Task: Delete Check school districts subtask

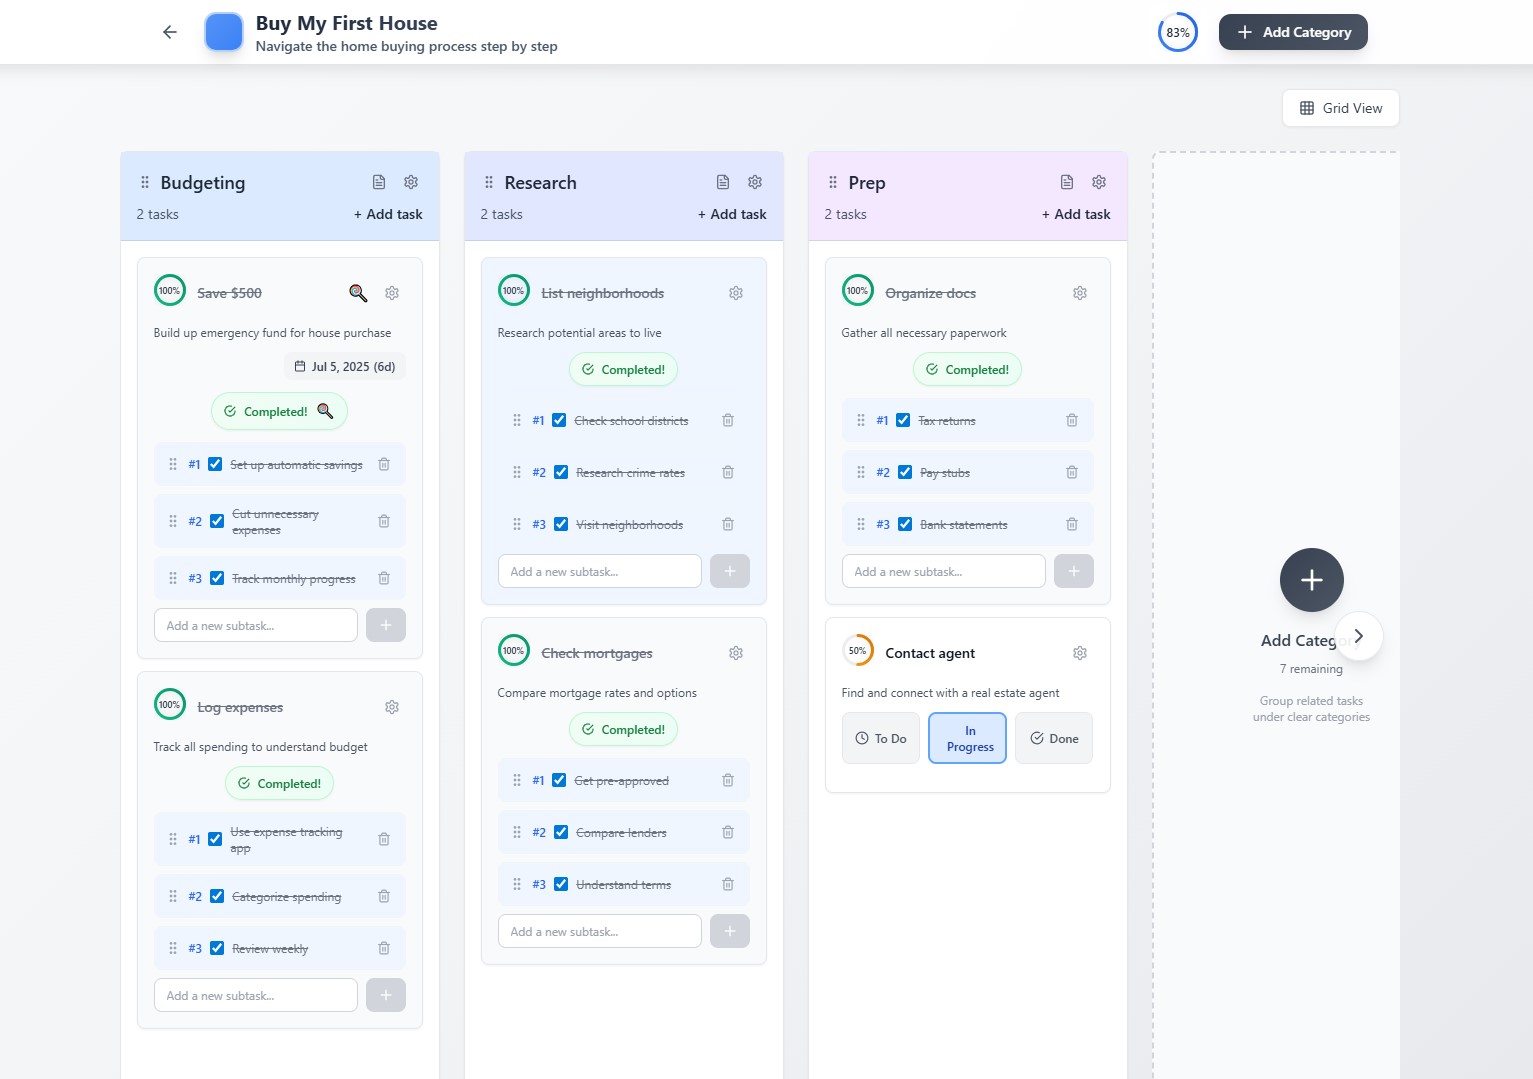Action: (x=728, y=420)
